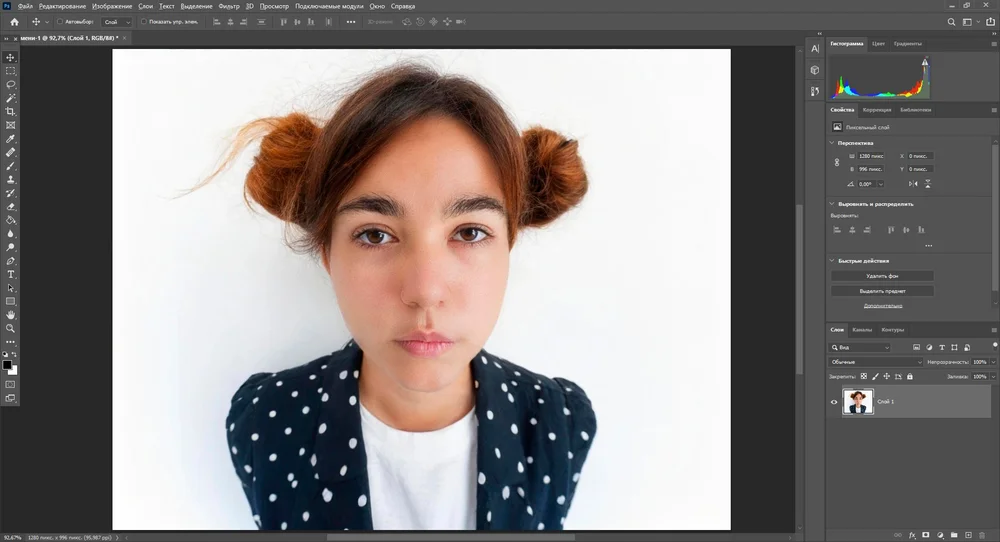Select the History Brush tool
Image resolution: width=1000 pixels, height=542 pixels.
tap(10, 193)
